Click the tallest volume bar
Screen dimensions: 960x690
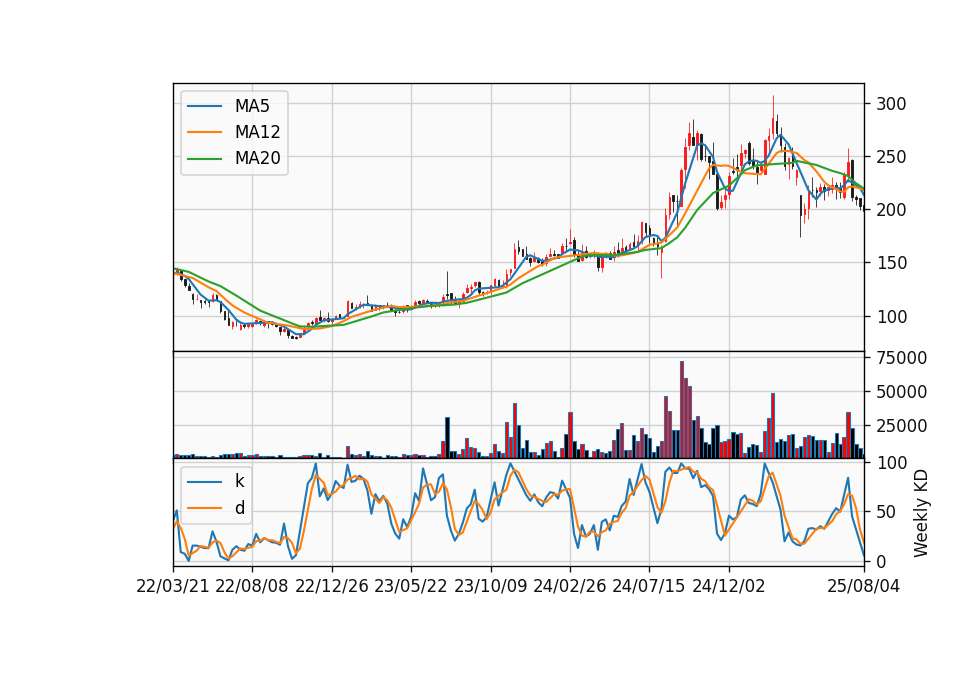[x=681, y=410]
